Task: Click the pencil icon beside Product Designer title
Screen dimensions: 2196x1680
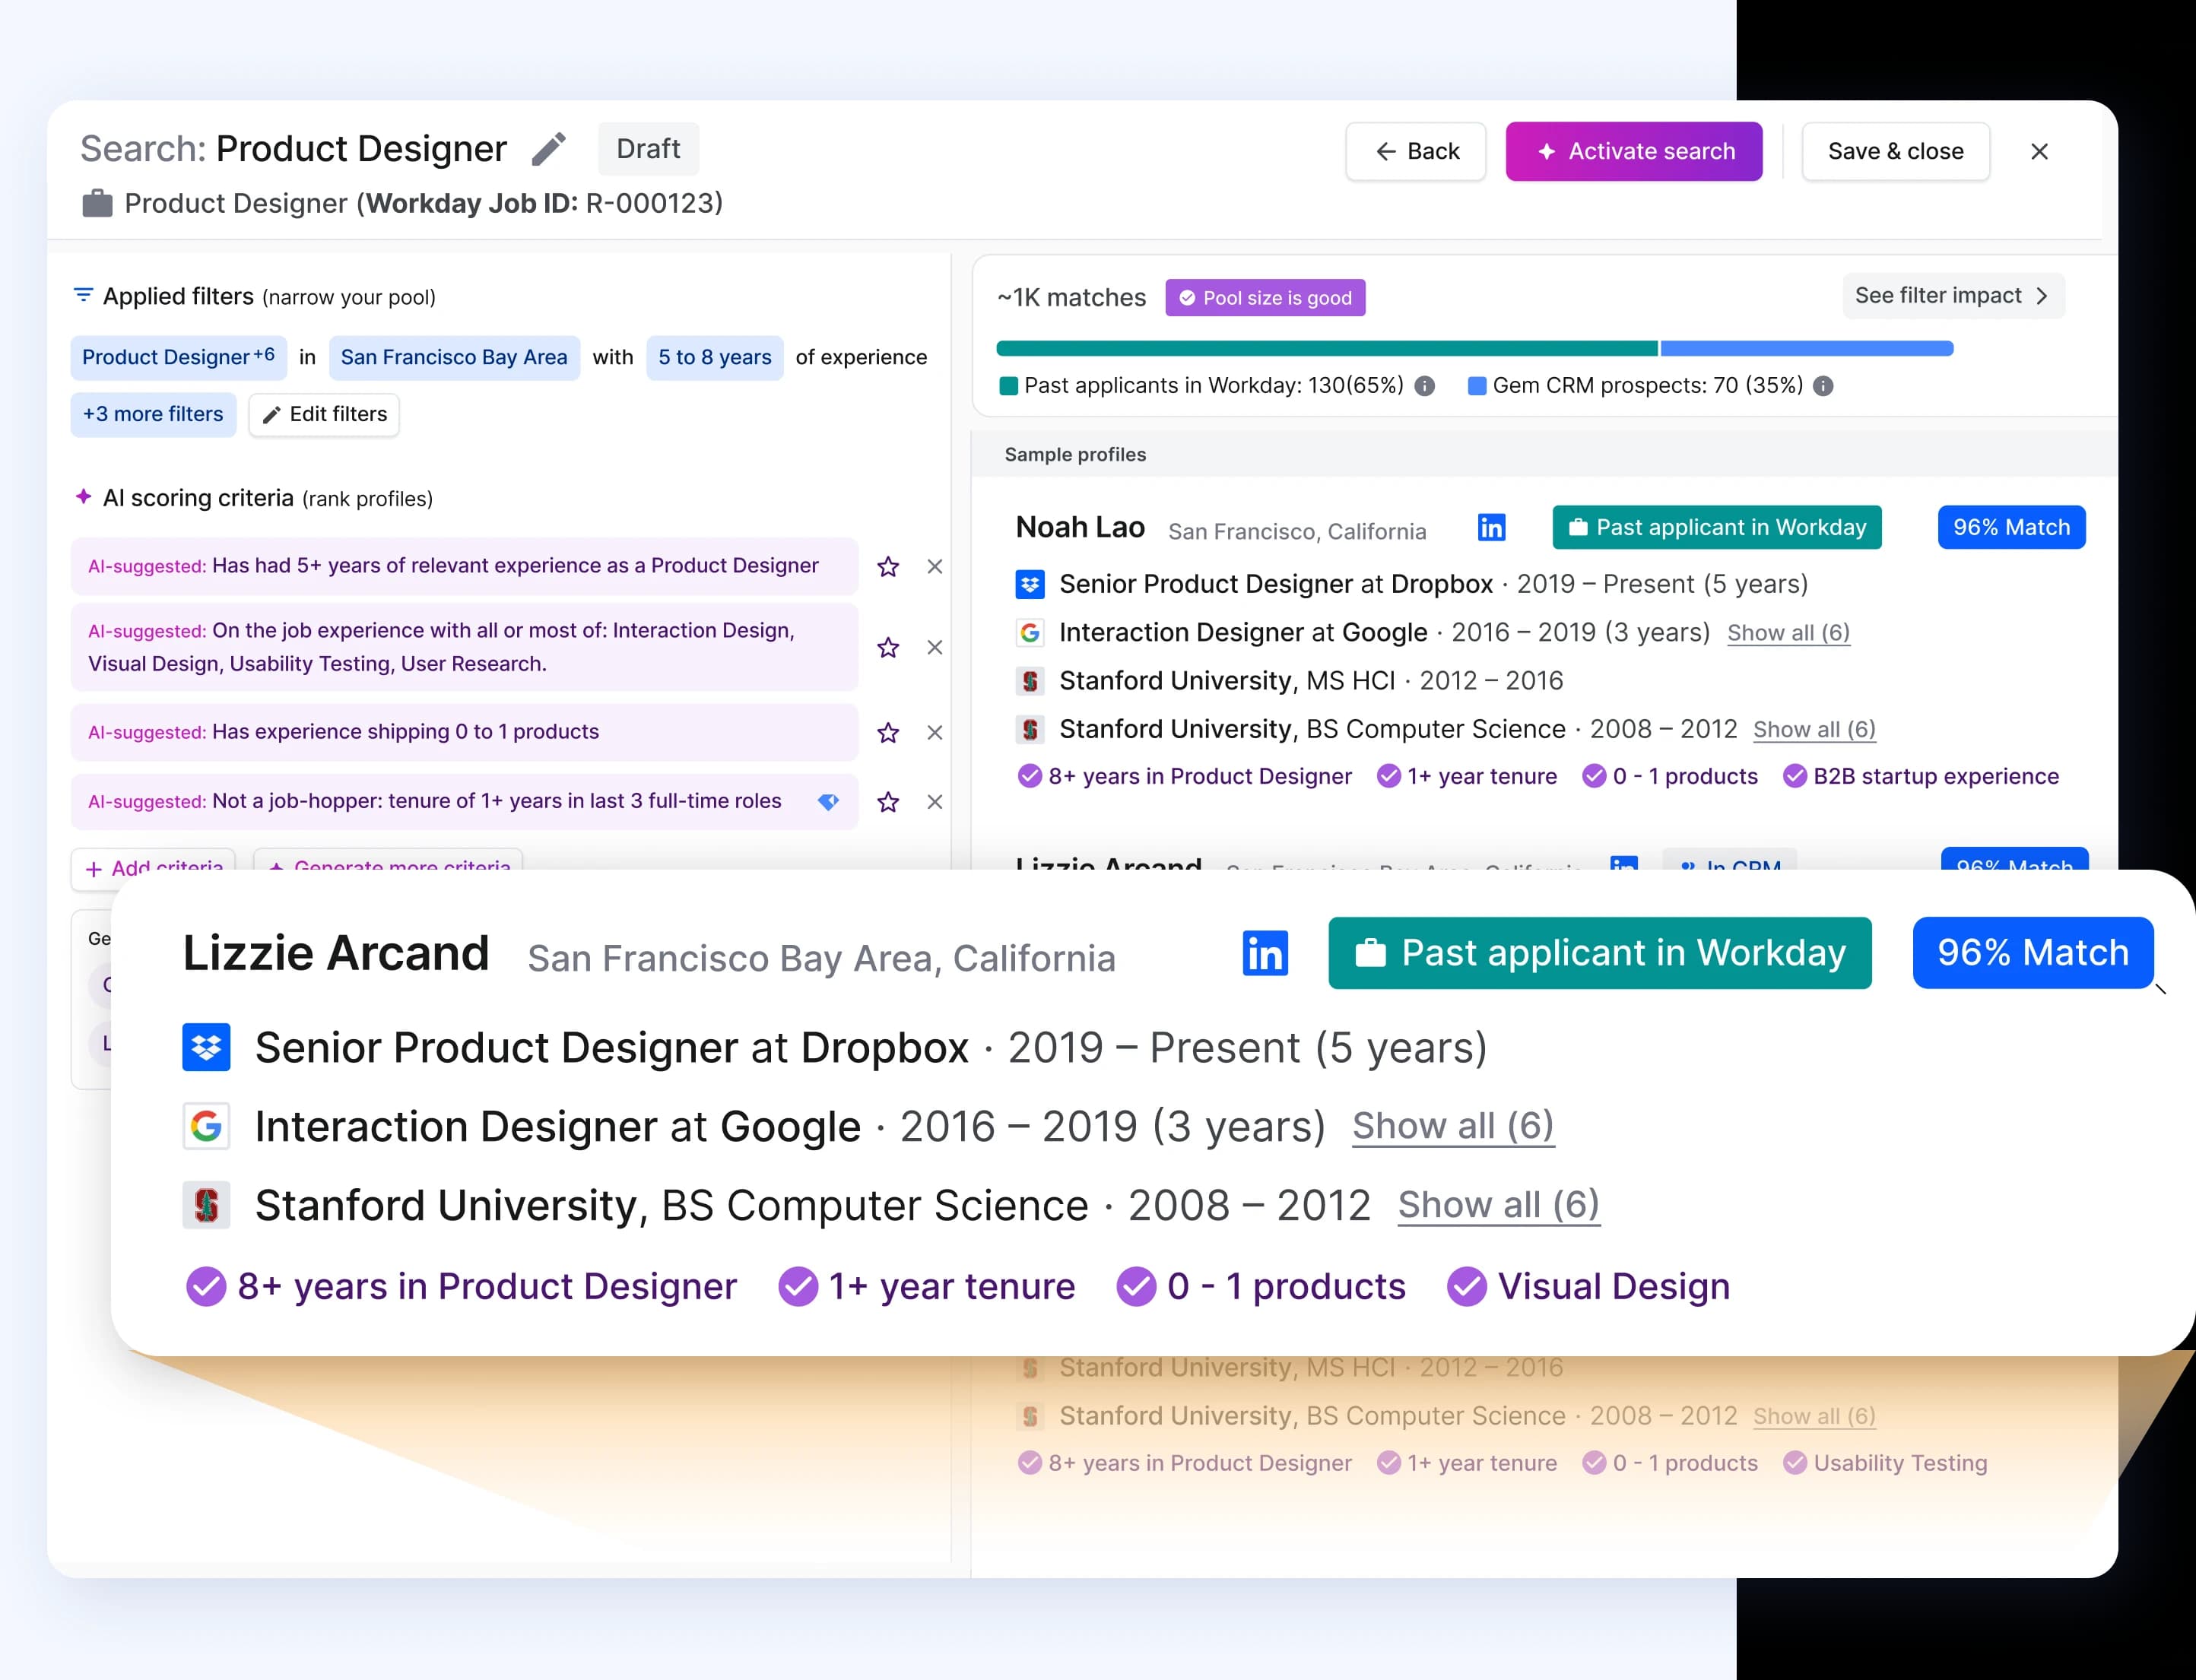Action: coord(548,149)
